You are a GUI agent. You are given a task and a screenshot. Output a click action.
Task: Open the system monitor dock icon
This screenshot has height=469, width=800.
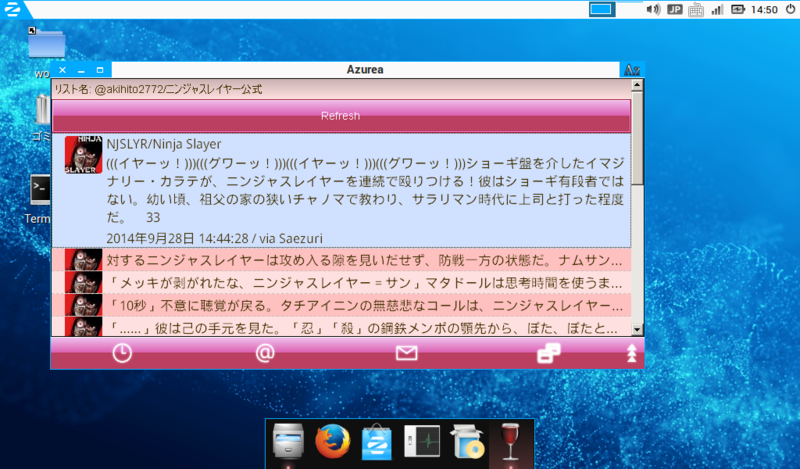tap(422, 441)
